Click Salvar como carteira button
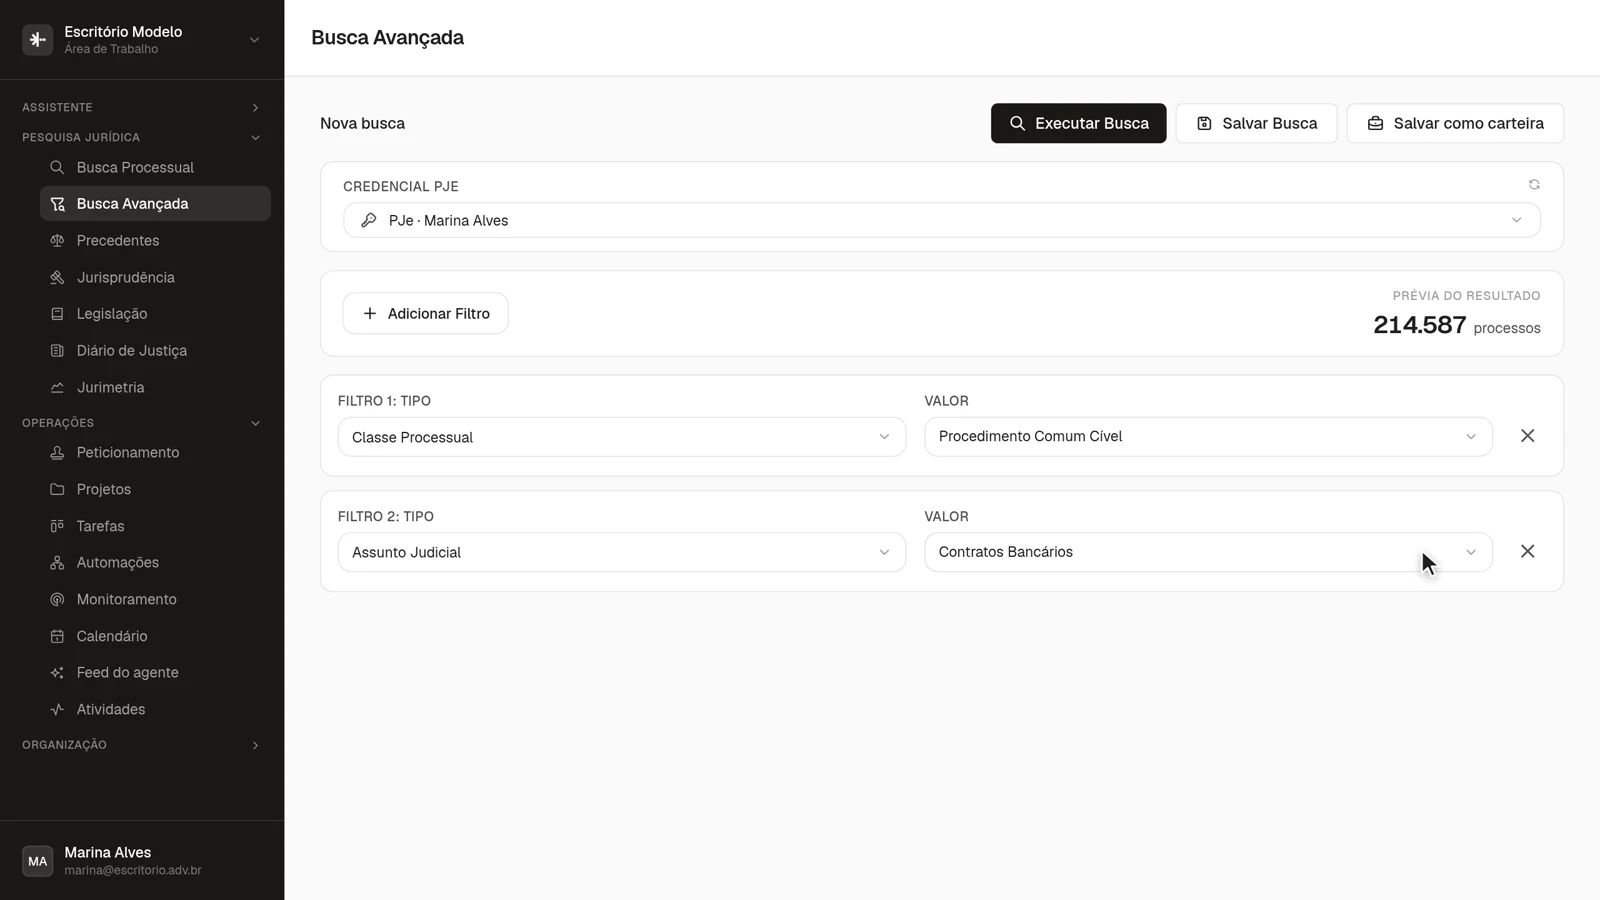1600x900 pixels. [x=1455, y=123]
